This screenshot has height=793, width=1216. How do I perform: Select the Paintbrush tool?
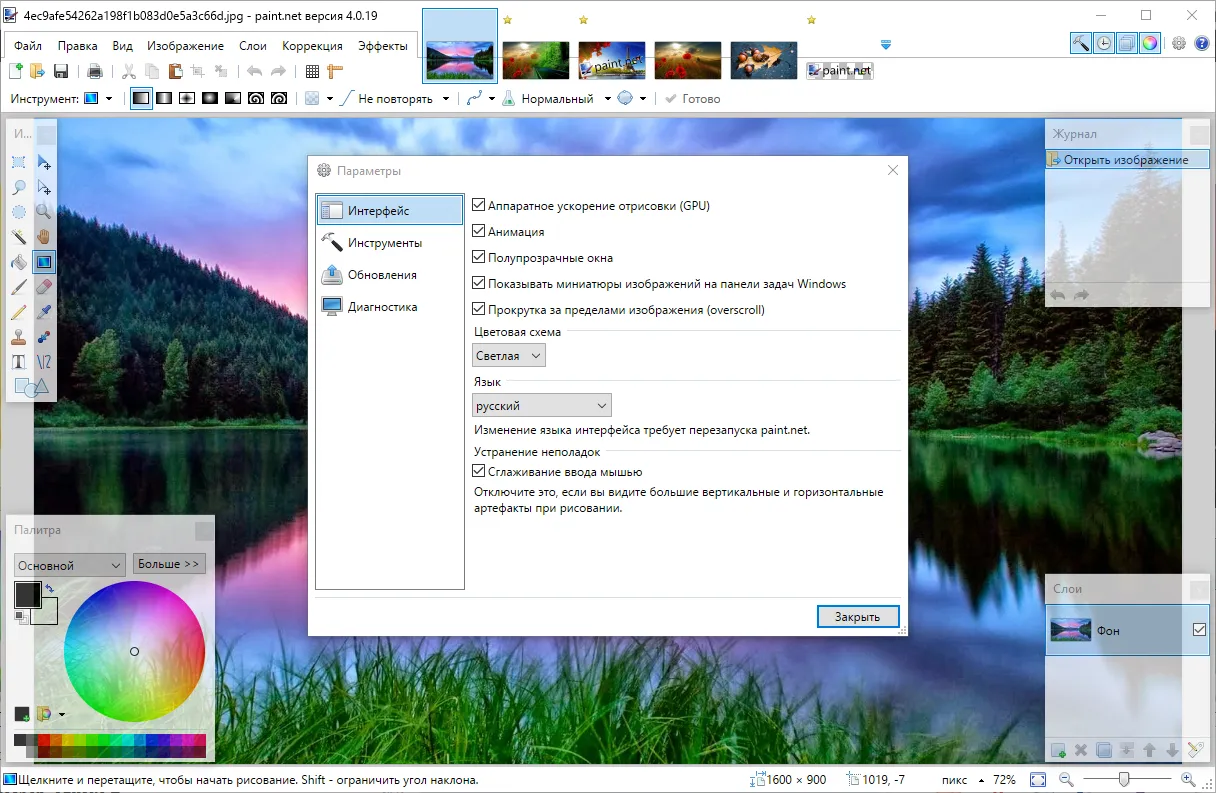tap(19, 287)
